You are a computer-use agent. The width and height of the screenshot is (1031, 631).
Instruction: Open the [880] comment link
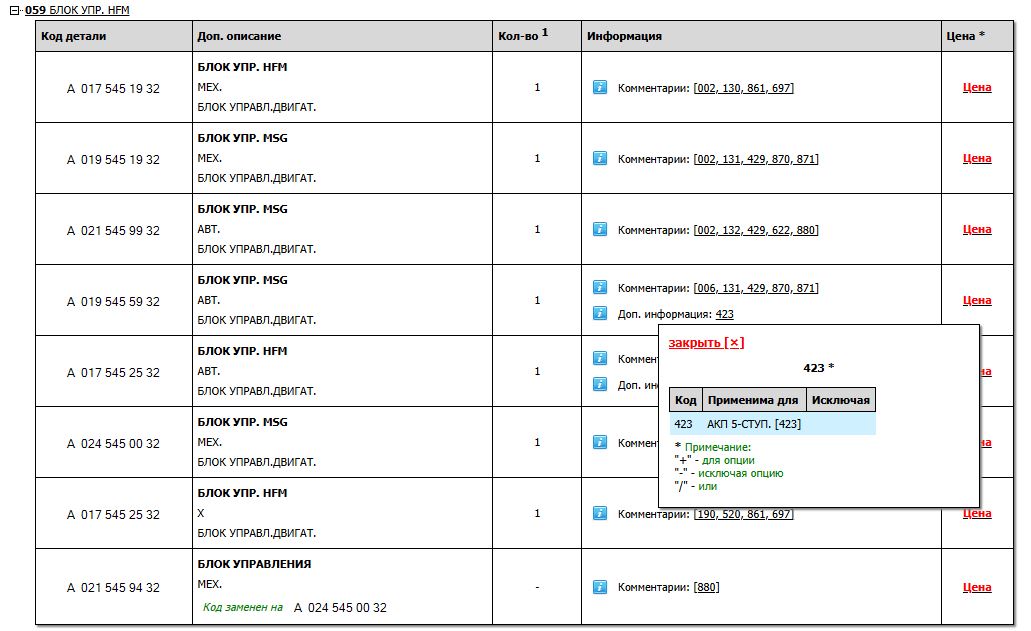pos(706,587)
